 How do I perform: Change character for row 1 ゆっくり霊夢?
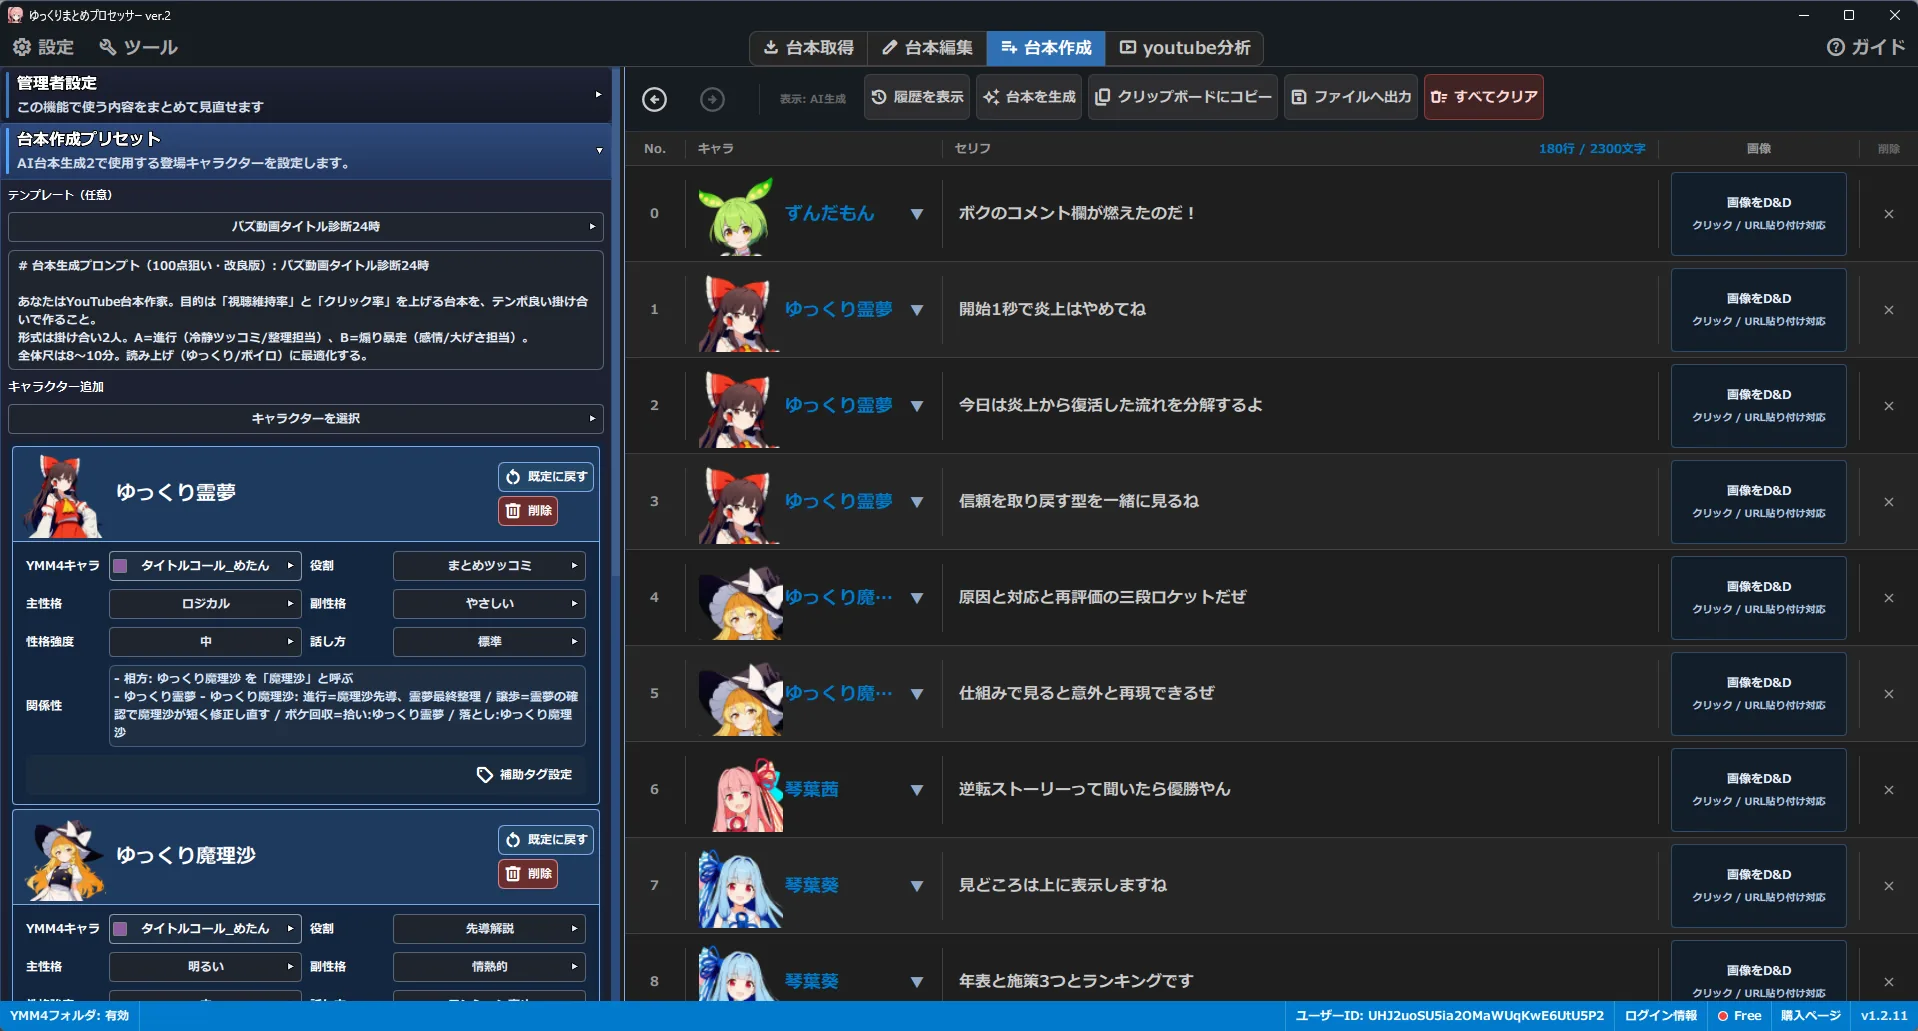[916, 310]
